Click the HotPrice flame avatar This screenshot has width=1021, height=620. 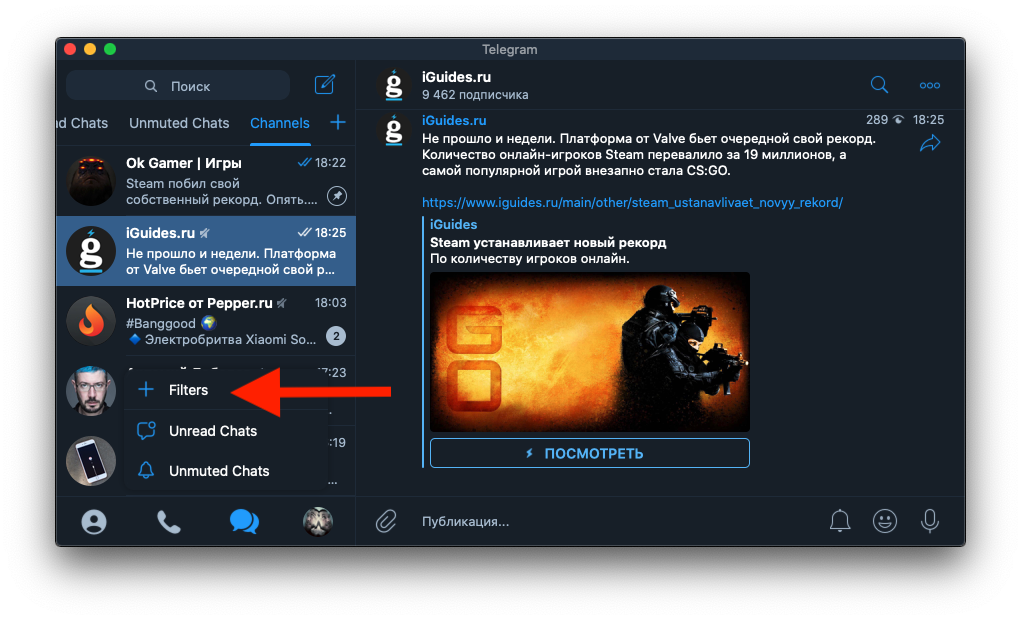click(91, 321)
